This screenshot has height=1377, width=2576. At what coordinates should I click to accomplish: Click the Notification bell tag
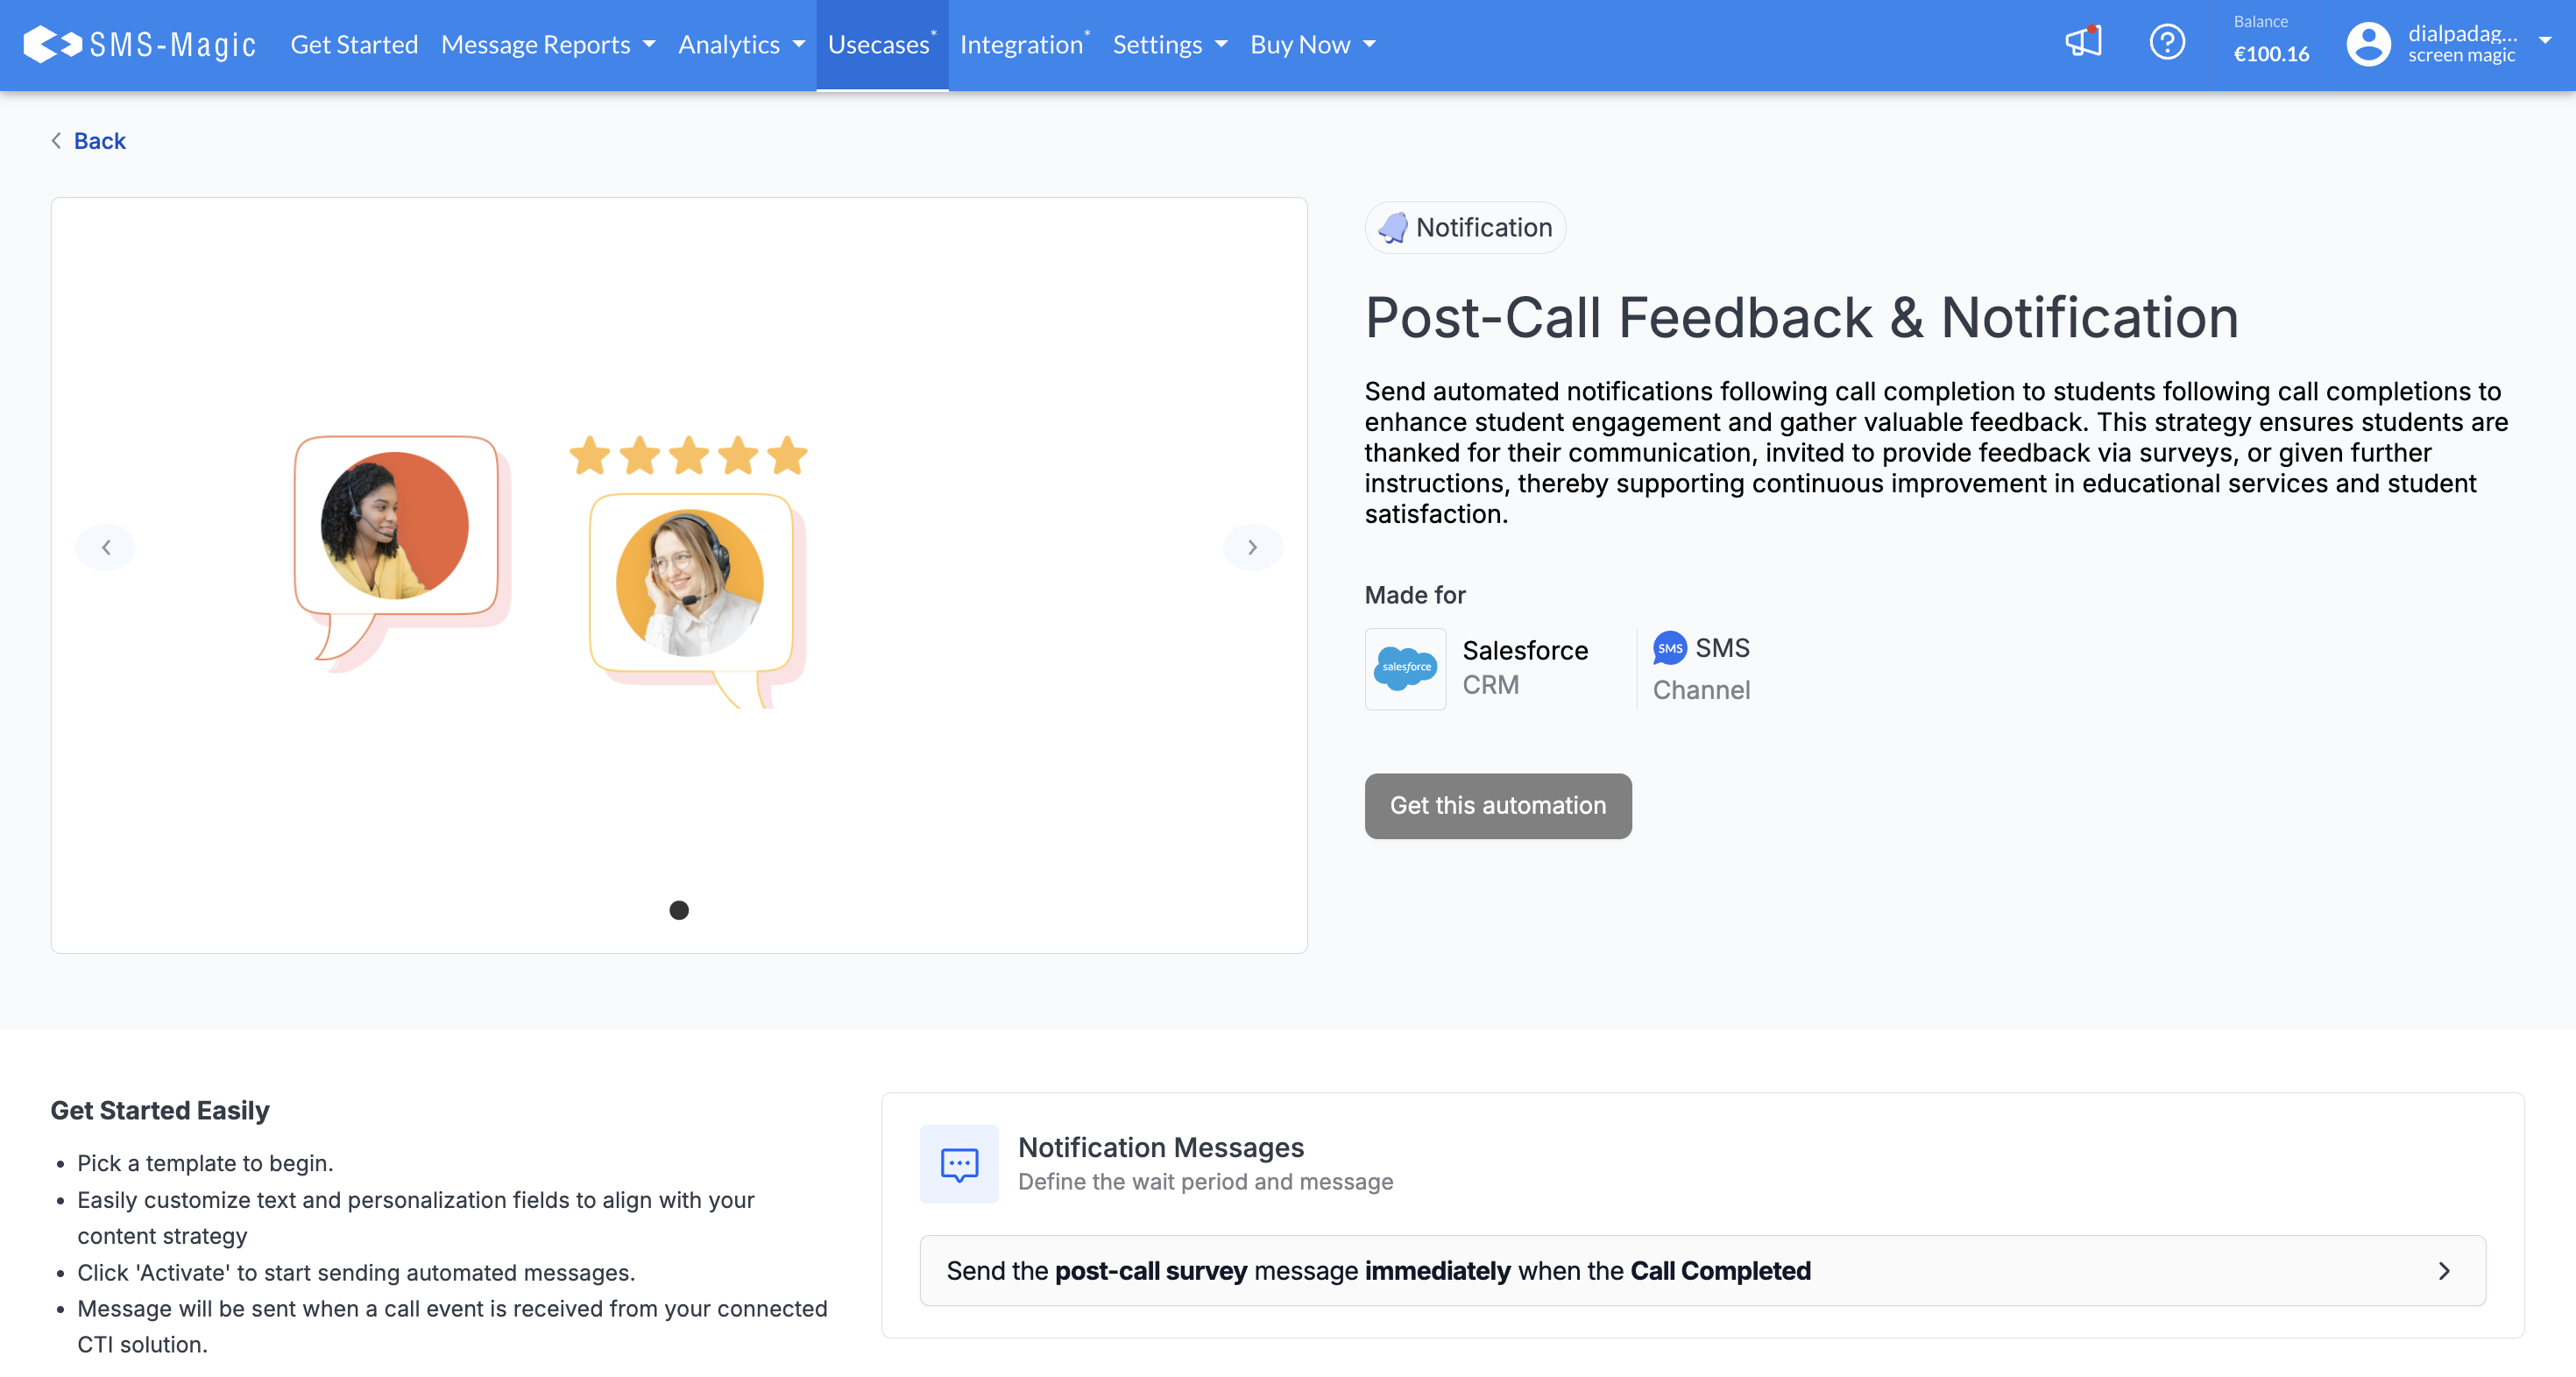[x=1464, y=228]
